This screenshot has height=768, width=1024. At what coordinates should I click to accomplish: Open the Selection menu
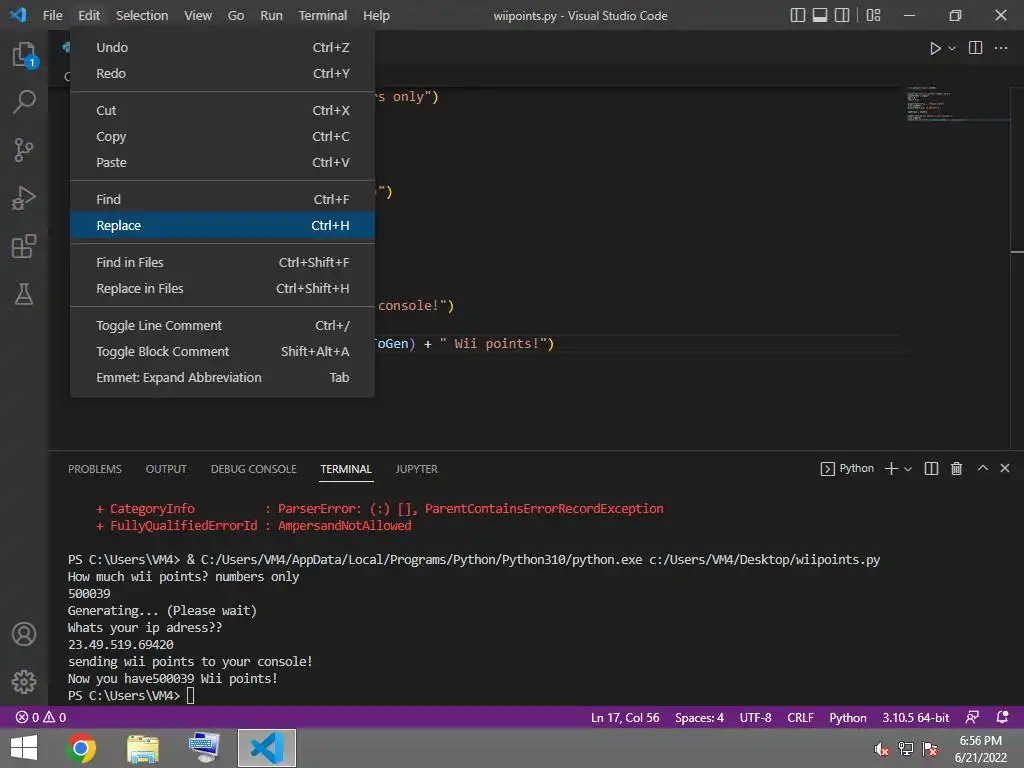(142, 15)
